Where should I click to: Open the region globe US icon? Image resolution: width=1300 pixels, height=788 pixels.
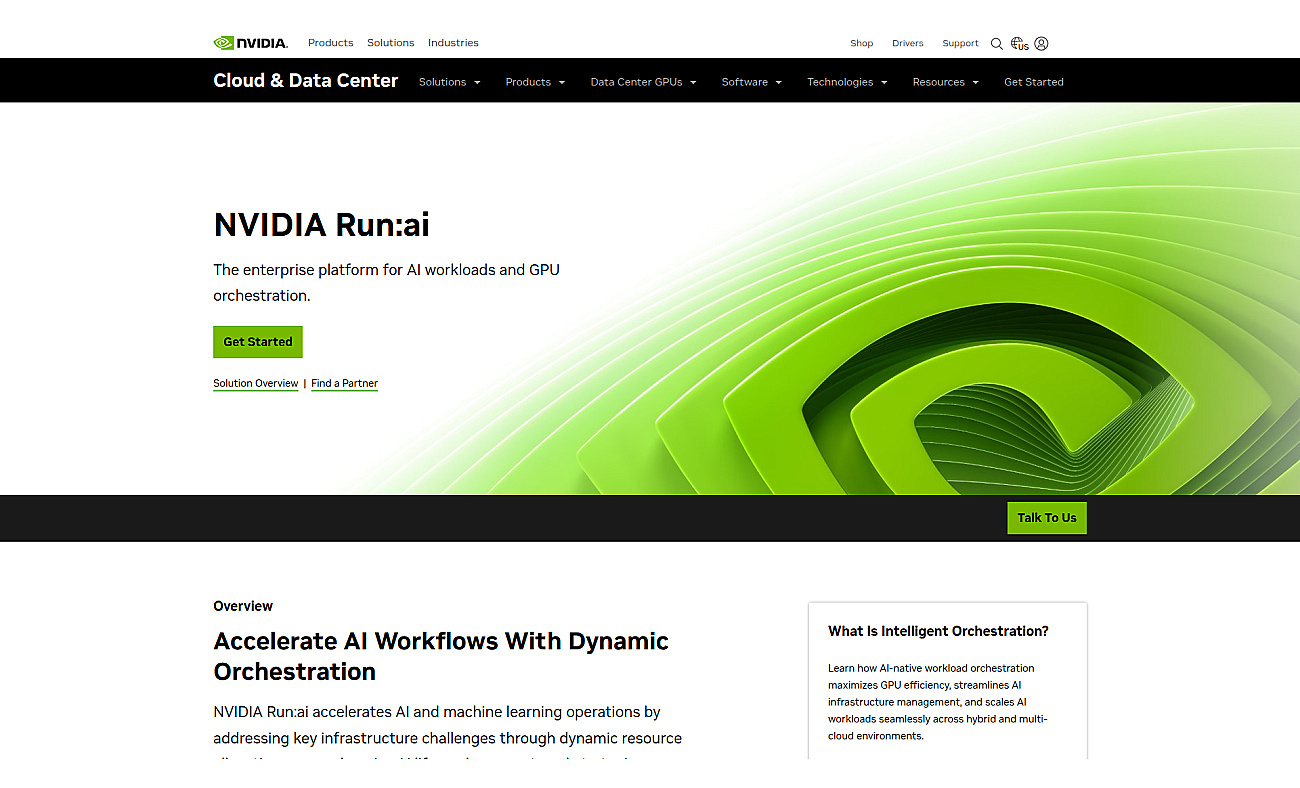(x=1019, y=43)
